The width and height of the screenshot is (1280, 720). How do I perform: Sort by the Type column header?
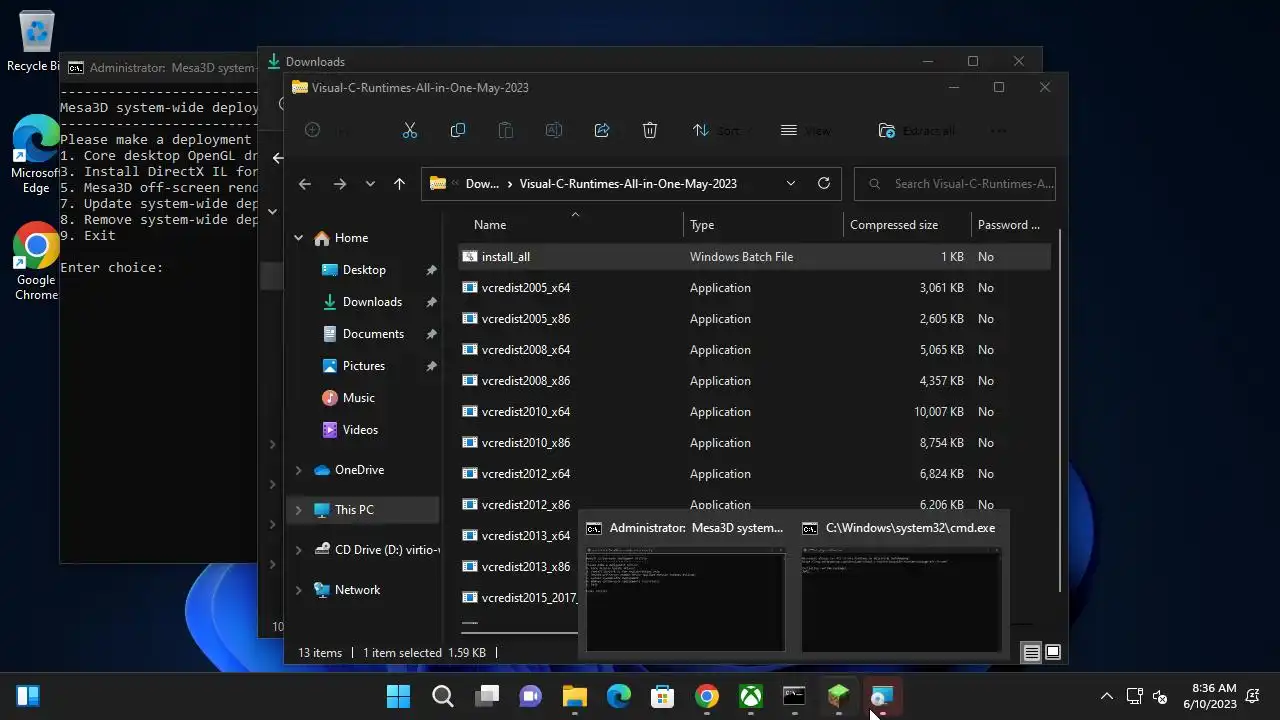coord(702,225)
